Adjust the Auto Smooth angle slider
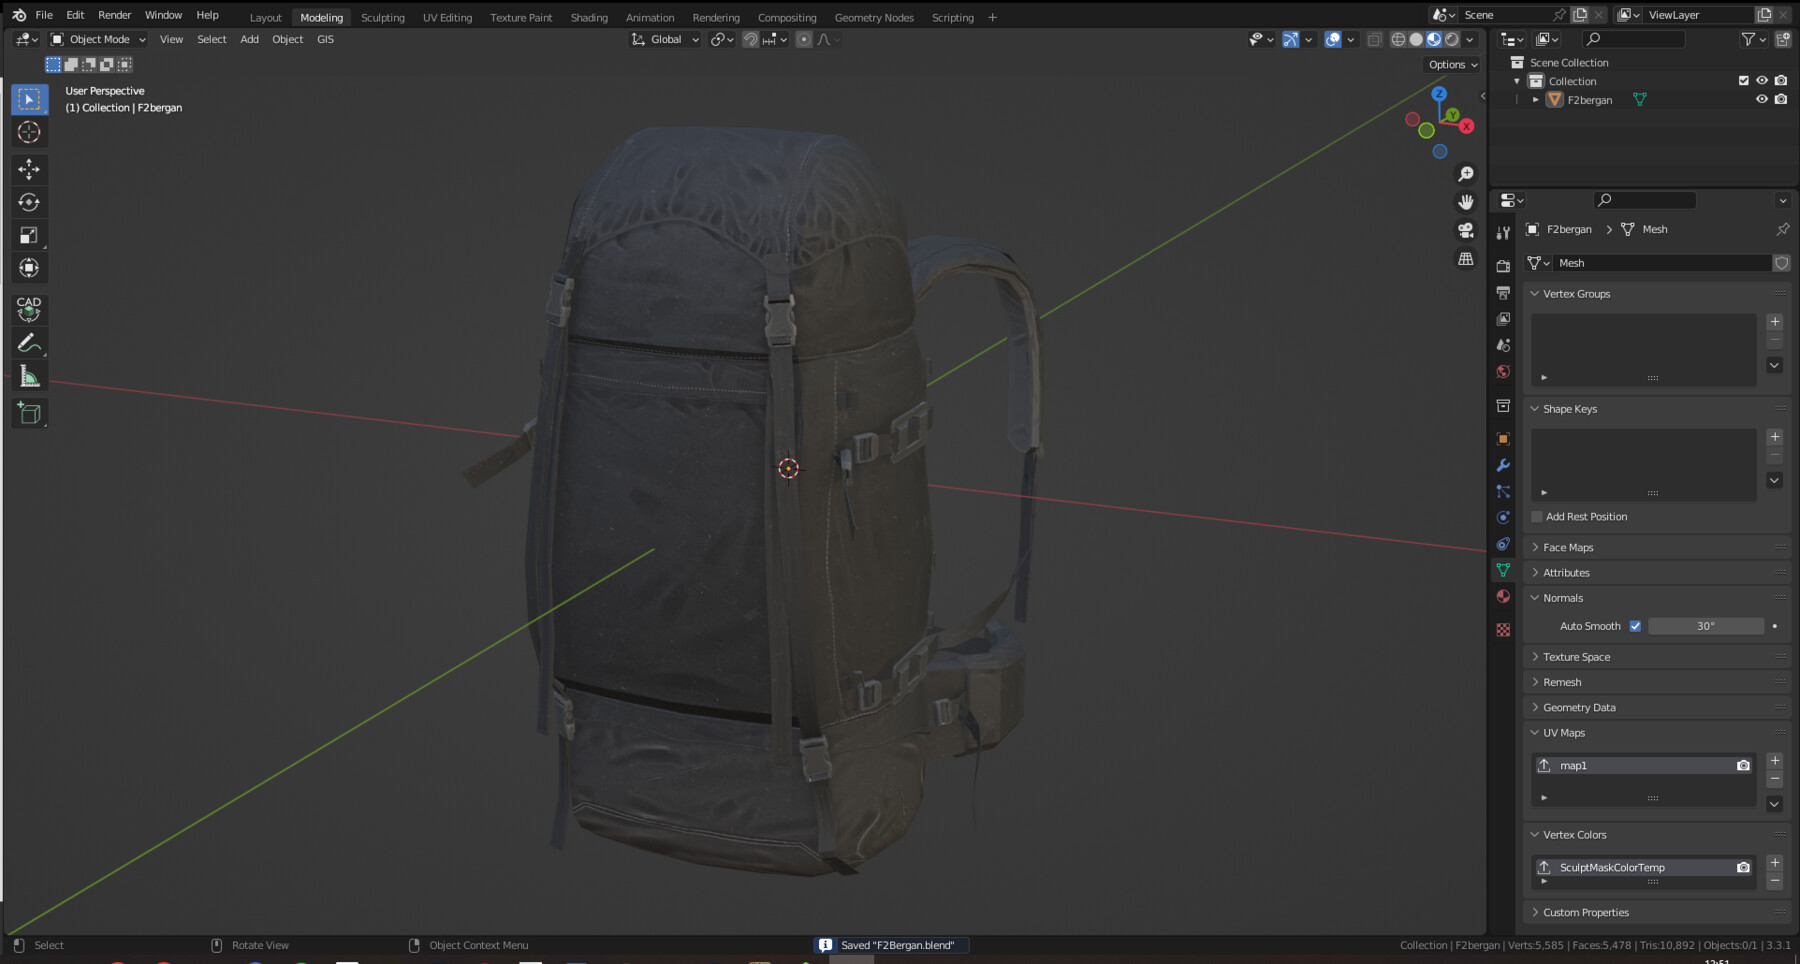The width and height of the screenshot is (1800, 964). [x=1706, y=625]
